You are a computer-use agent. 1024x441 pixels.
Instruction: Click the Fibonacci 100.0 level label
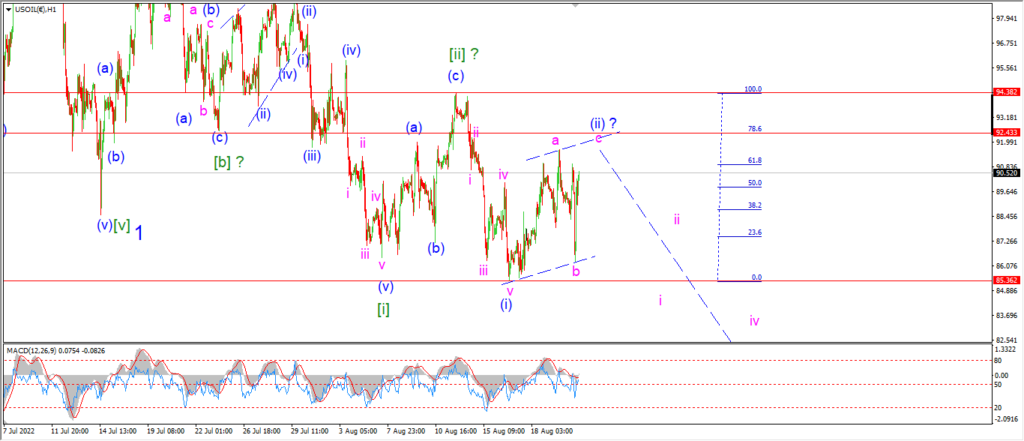point(754,90)
